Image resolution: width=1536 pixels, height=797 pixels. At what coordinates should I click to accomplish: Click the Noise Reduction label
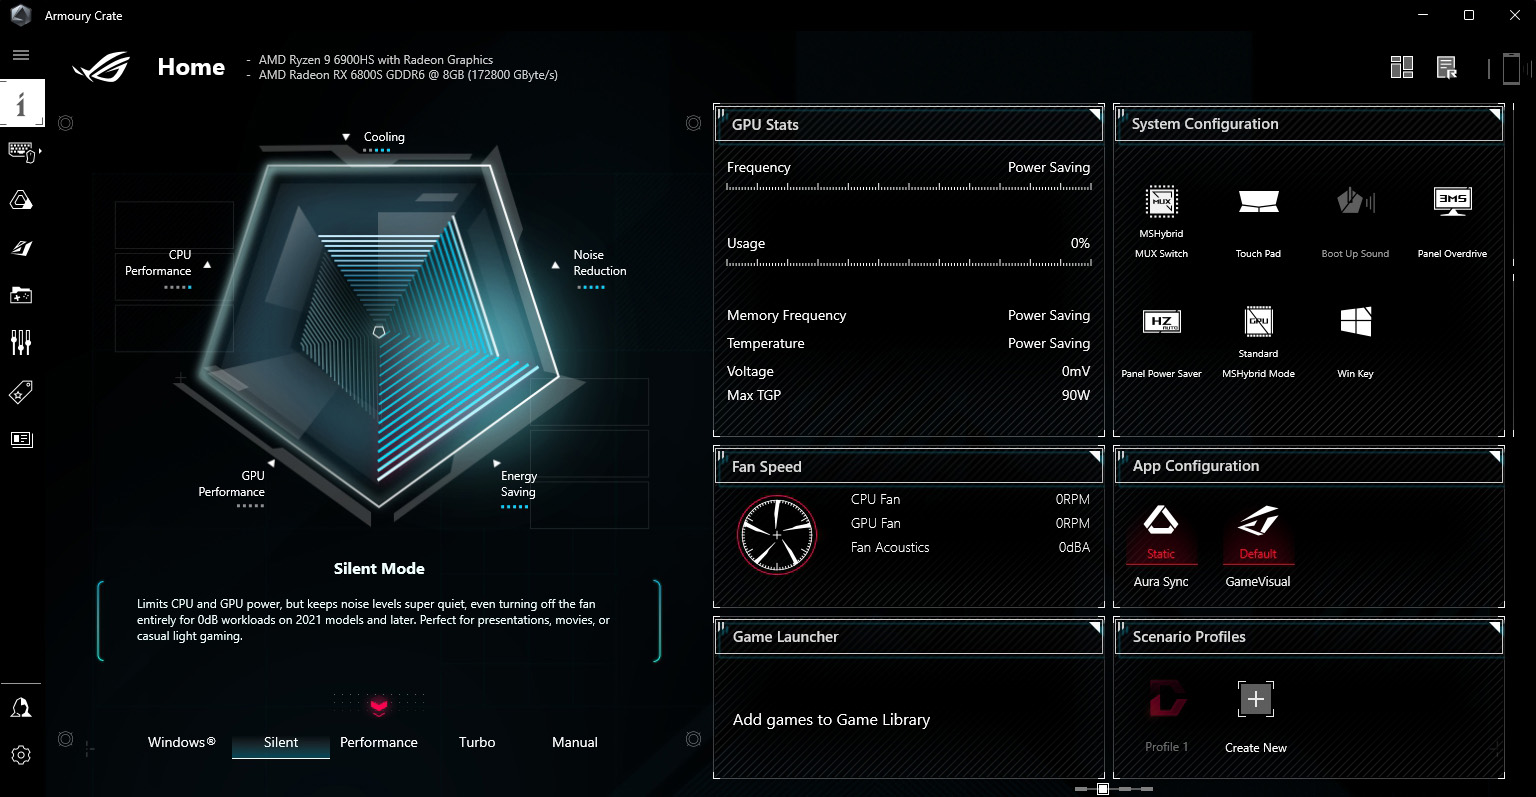(600, 263)
